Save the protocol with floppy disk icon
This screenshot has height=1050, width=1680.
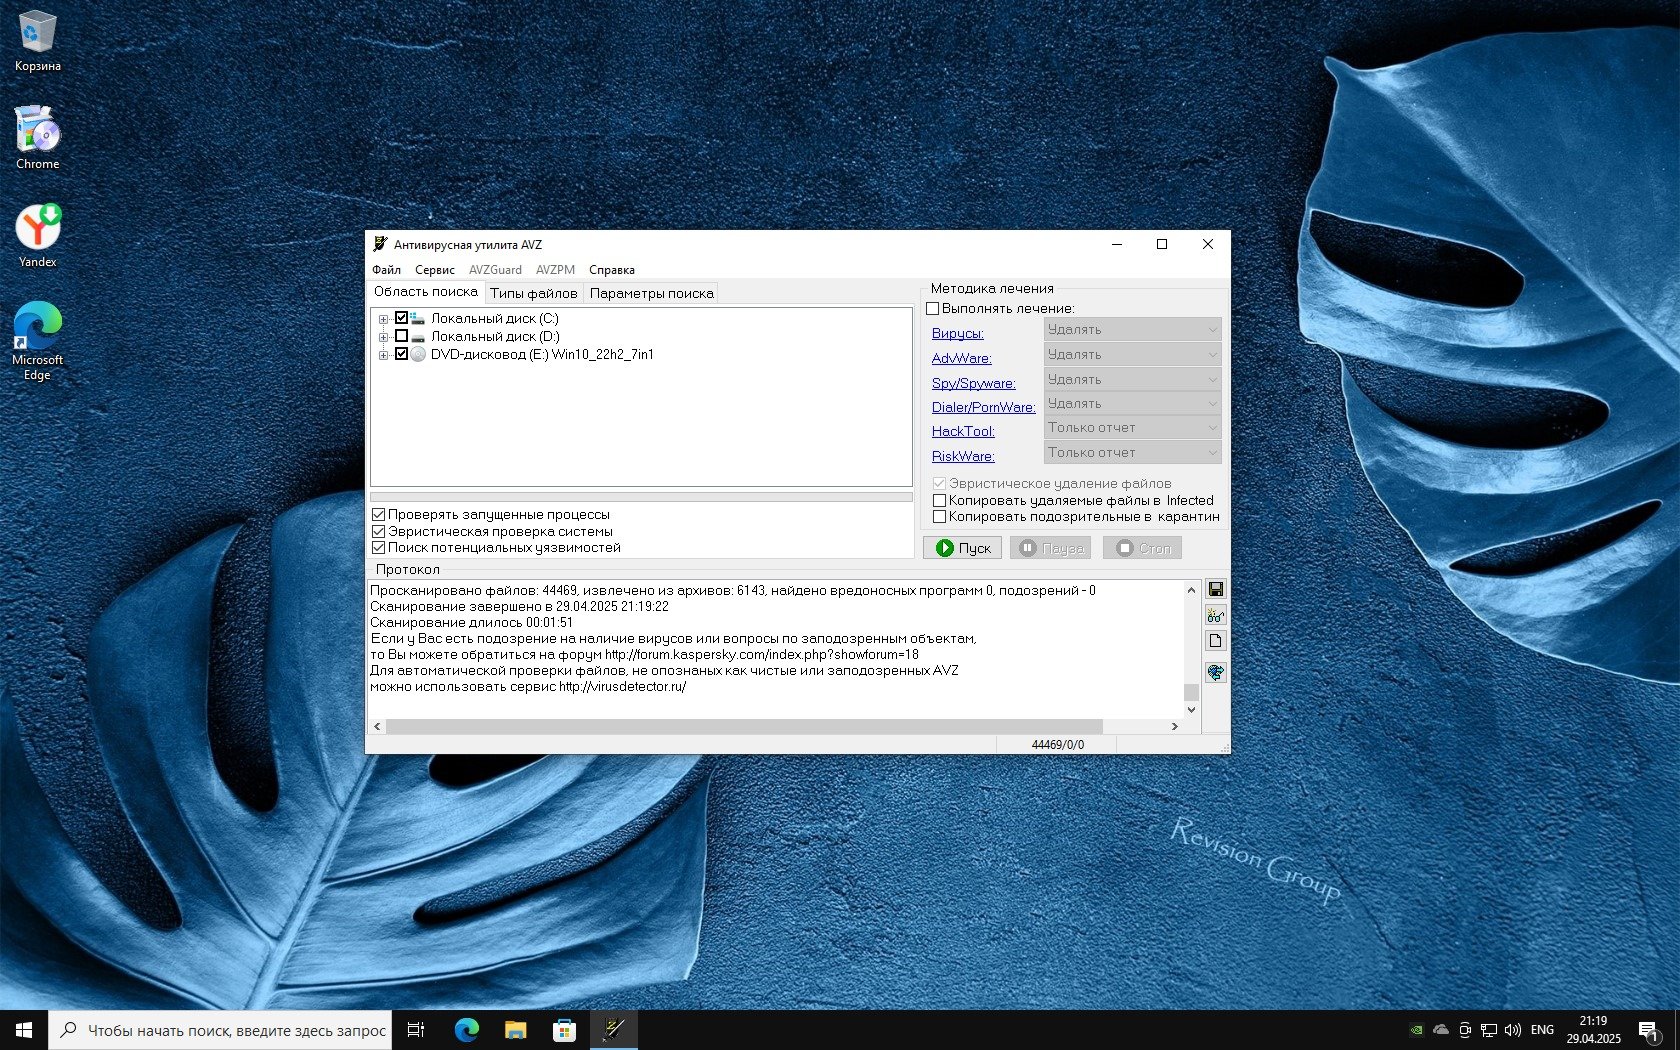1215,590
